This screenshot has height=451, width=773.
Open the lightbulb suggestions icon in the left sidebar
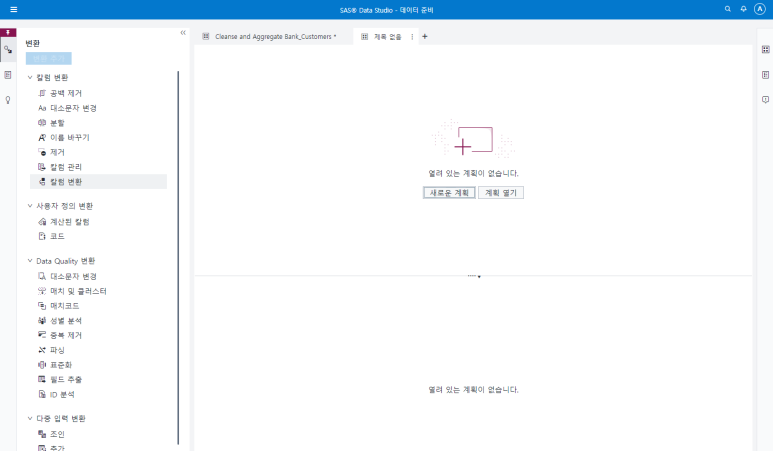(8, 100)
